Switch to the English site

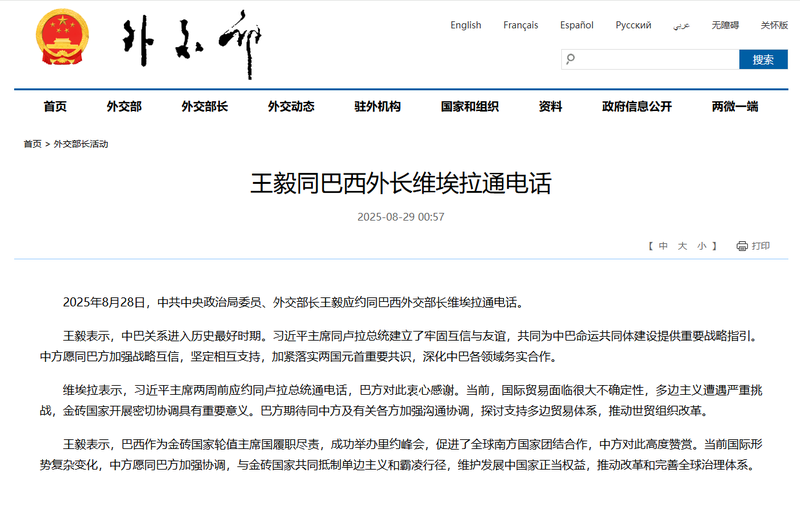[x=465, y=25]
